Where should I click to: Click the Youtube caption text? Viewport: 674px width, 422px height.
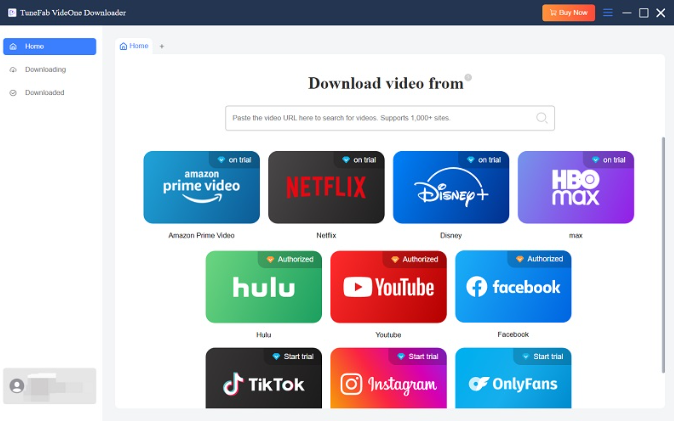point(388,335)
